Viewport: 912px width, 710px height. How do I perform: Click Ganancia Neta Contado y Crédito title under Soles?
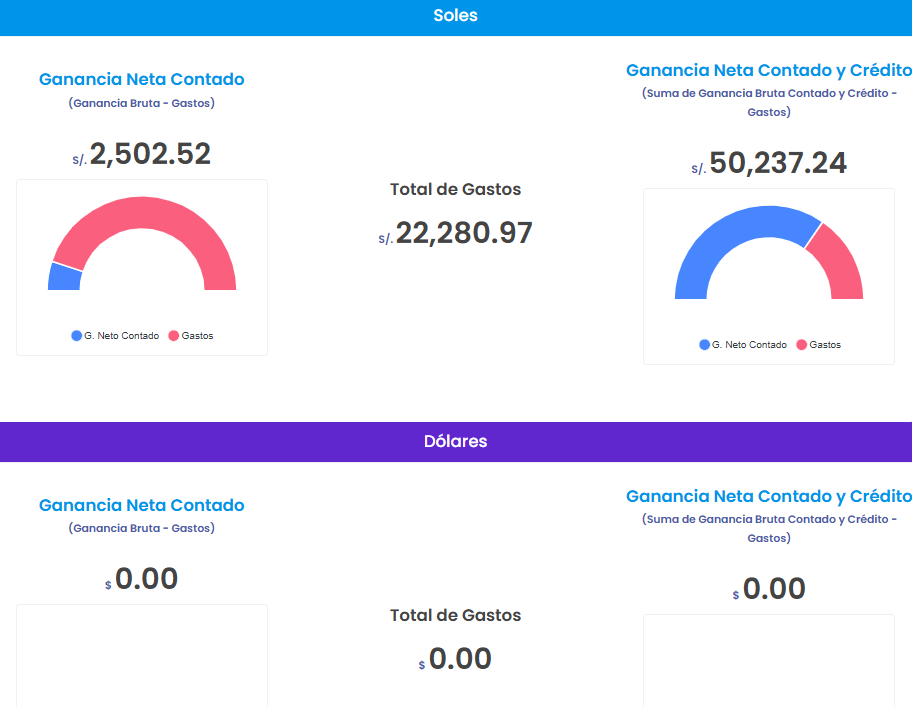tap(768, 70)
